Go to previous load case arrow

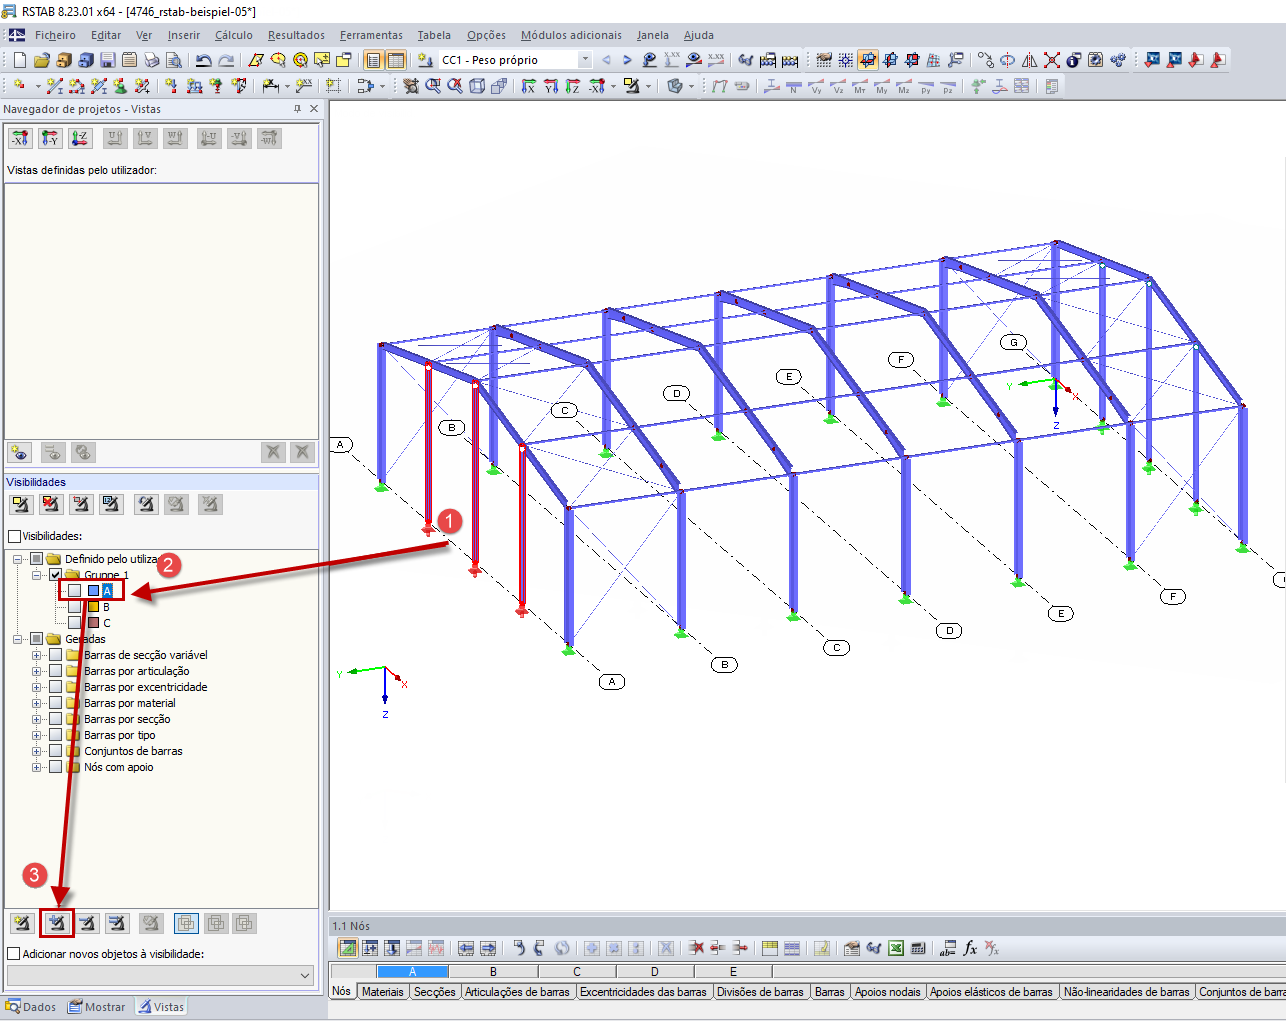pyautogui.click(x=606, y=60)
